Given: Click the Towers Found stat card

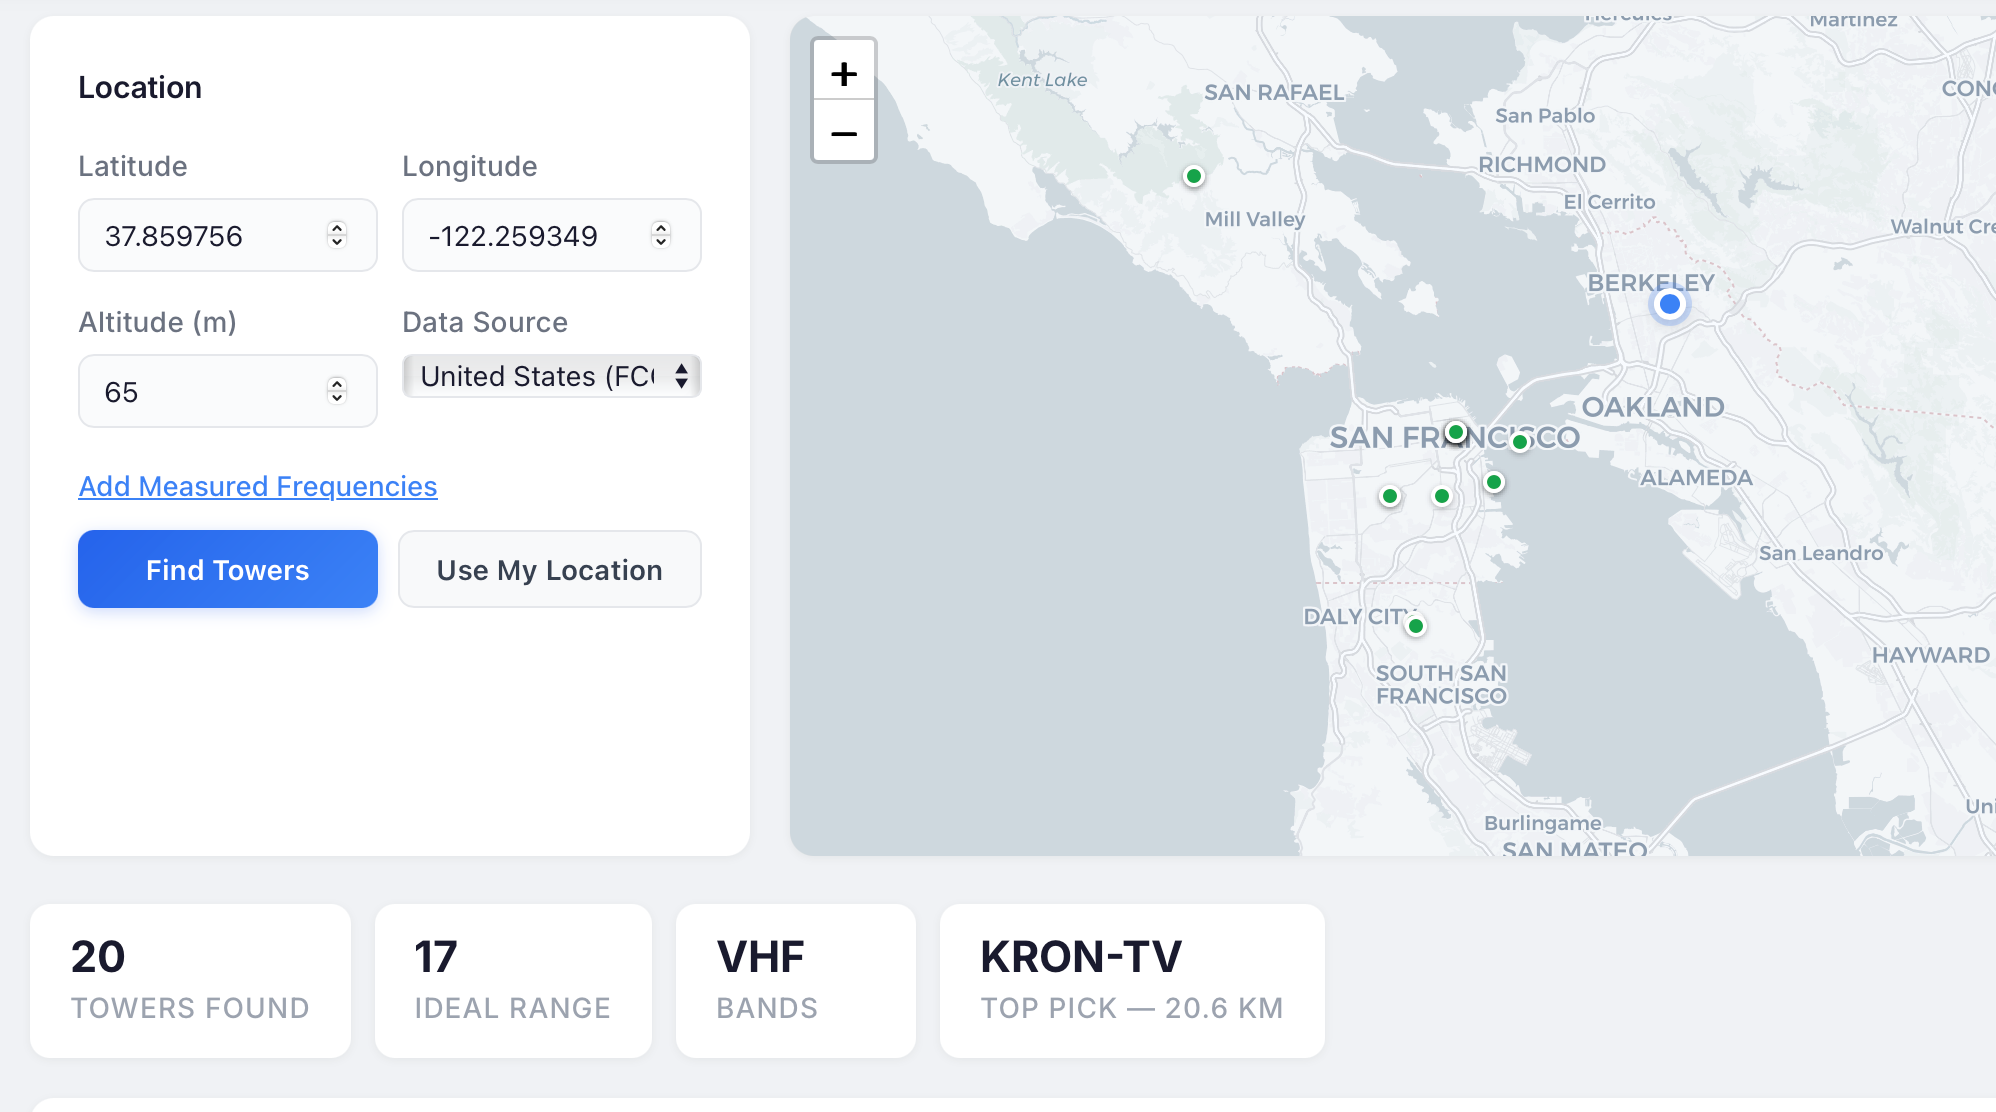Looking at the screenshot, I should point(190,981).
